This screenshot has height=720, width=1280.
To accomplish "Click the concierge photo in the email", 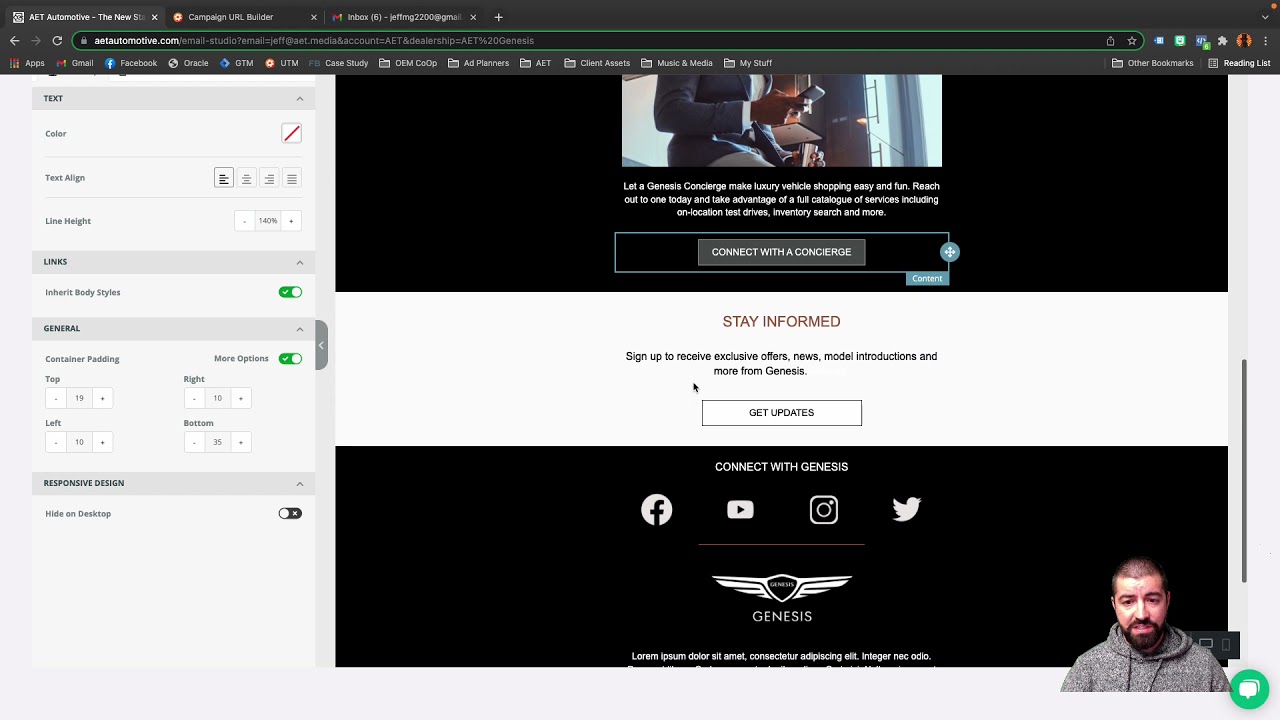I will coord(781,121).
